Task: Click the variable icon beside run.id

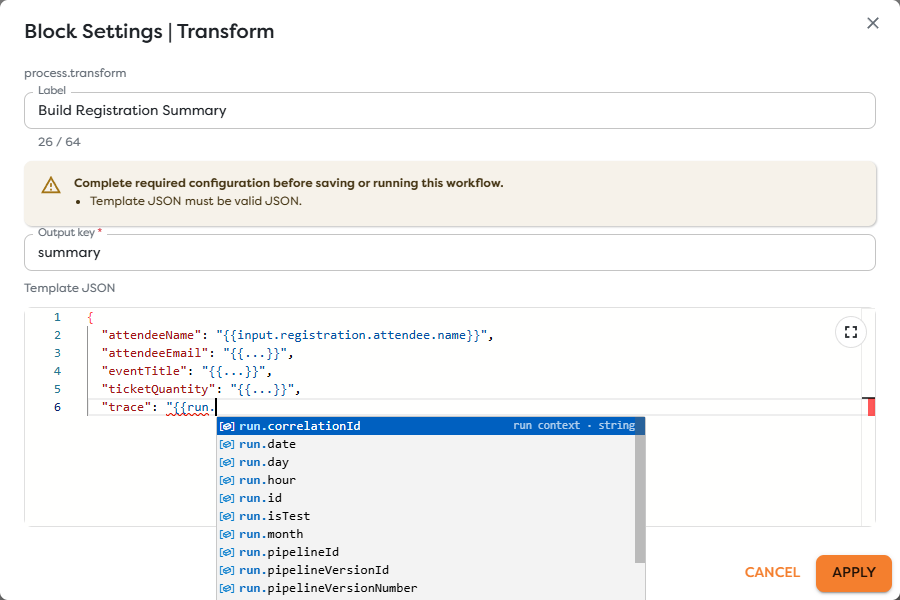Action: [x=227, y=498]
